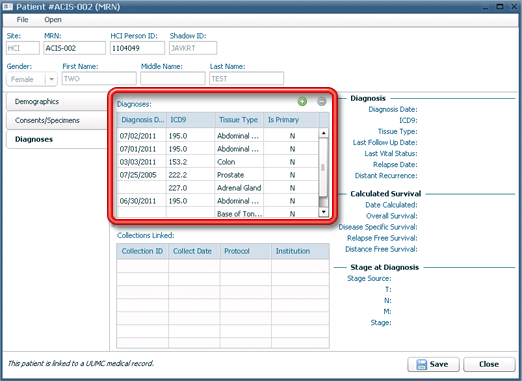Click the Colon tissue type cell

click(239, 162)
